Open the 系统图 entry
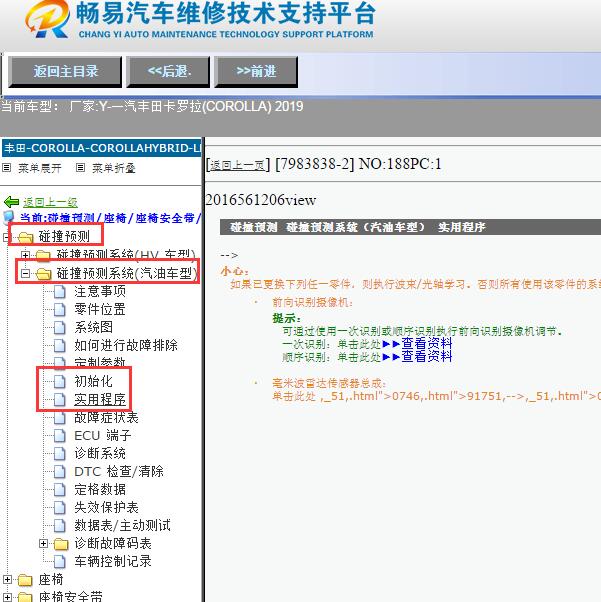This screenshot has height=602, width=601. [x=93, y=327]
